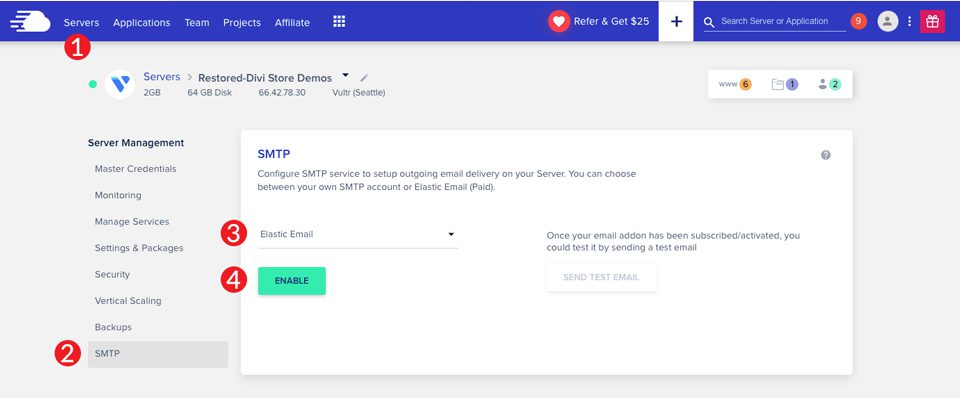This screenshot has width=960, height=398.
Task: Open the team members count badge
Action: pyautogui.click(x=830, y=84)
